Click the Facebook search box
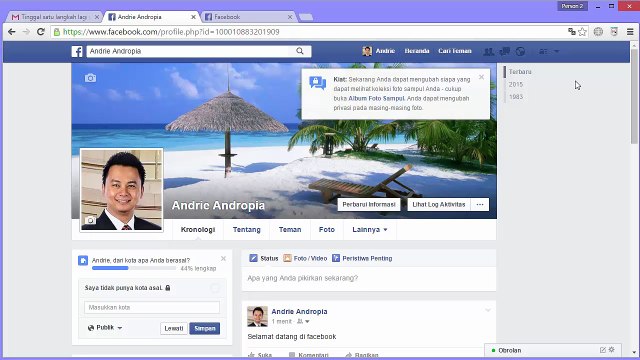Viewport: 640px width, 360px height. [199, 51]
